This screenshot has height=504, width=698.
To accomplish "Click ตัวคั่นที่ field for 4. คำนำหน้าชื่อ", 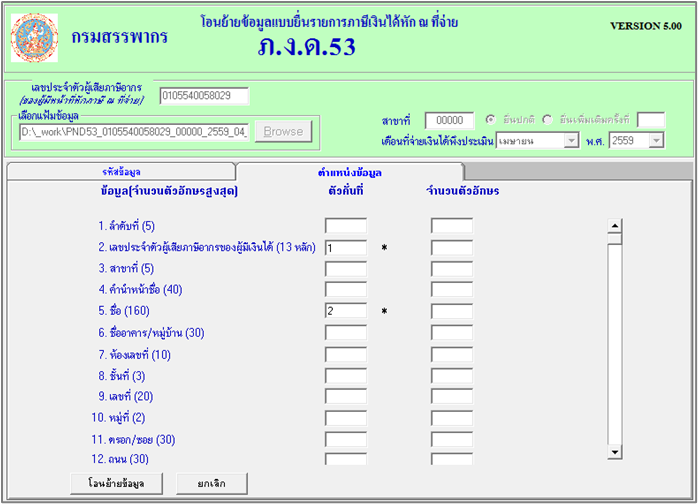I will (346, 290).
